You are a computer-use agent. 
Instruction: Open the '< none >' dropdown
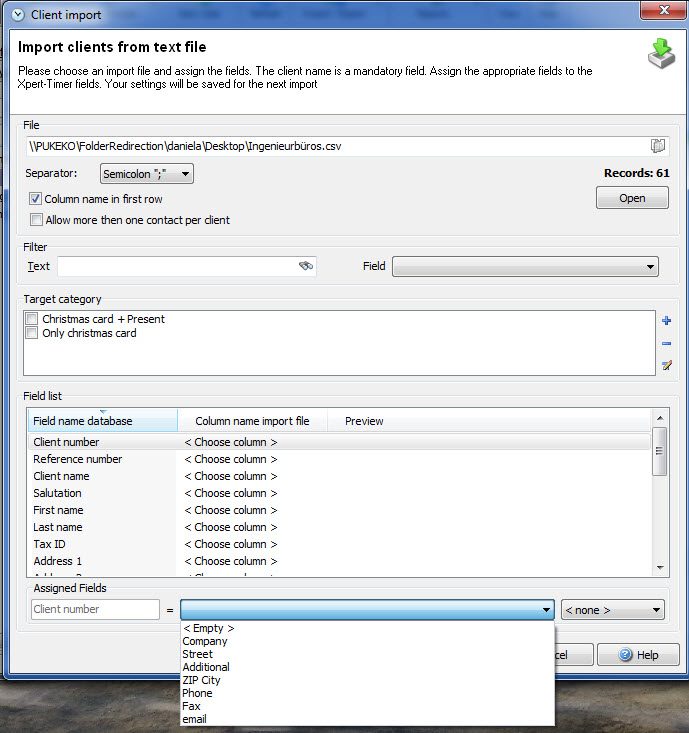click(x=612, y=610)
